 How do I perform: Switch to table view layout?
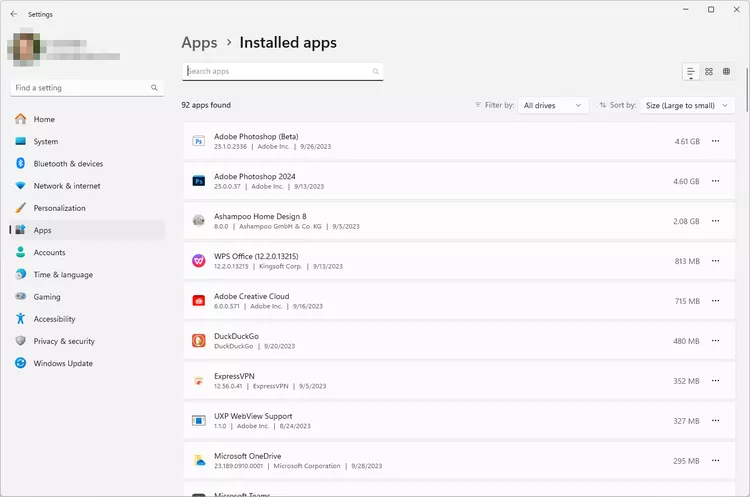pos(727,72)
